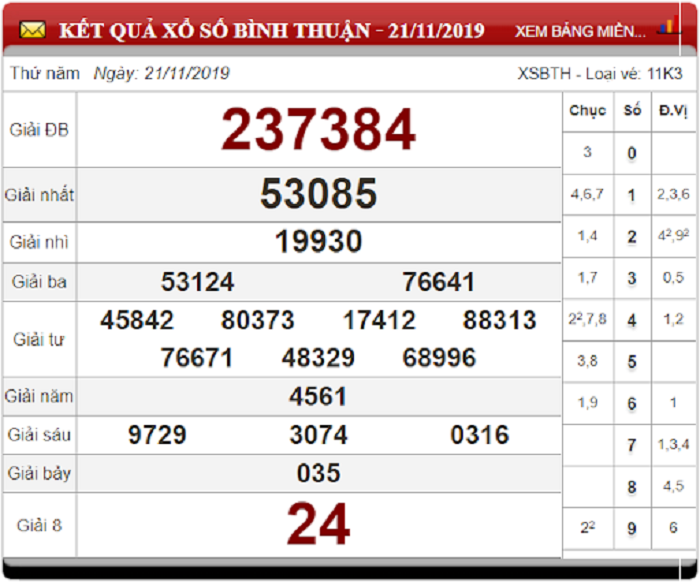Select fourth prize number 80373
This screenshot has height=582, width=700.
click(258, 320)
